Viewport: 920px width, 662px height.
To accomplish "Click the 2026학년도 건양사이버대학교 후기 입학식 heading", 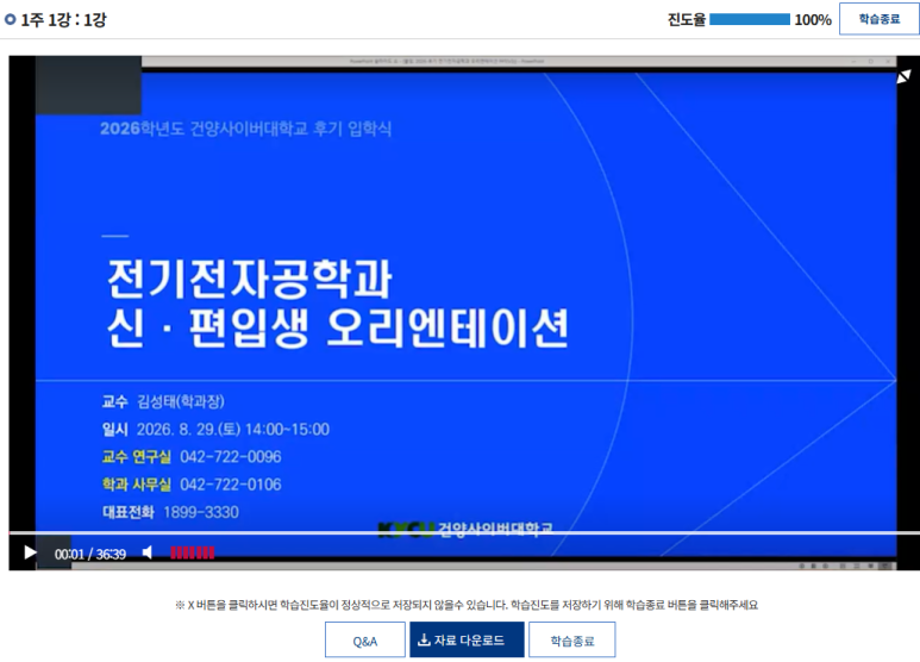I will pos(245,129).
